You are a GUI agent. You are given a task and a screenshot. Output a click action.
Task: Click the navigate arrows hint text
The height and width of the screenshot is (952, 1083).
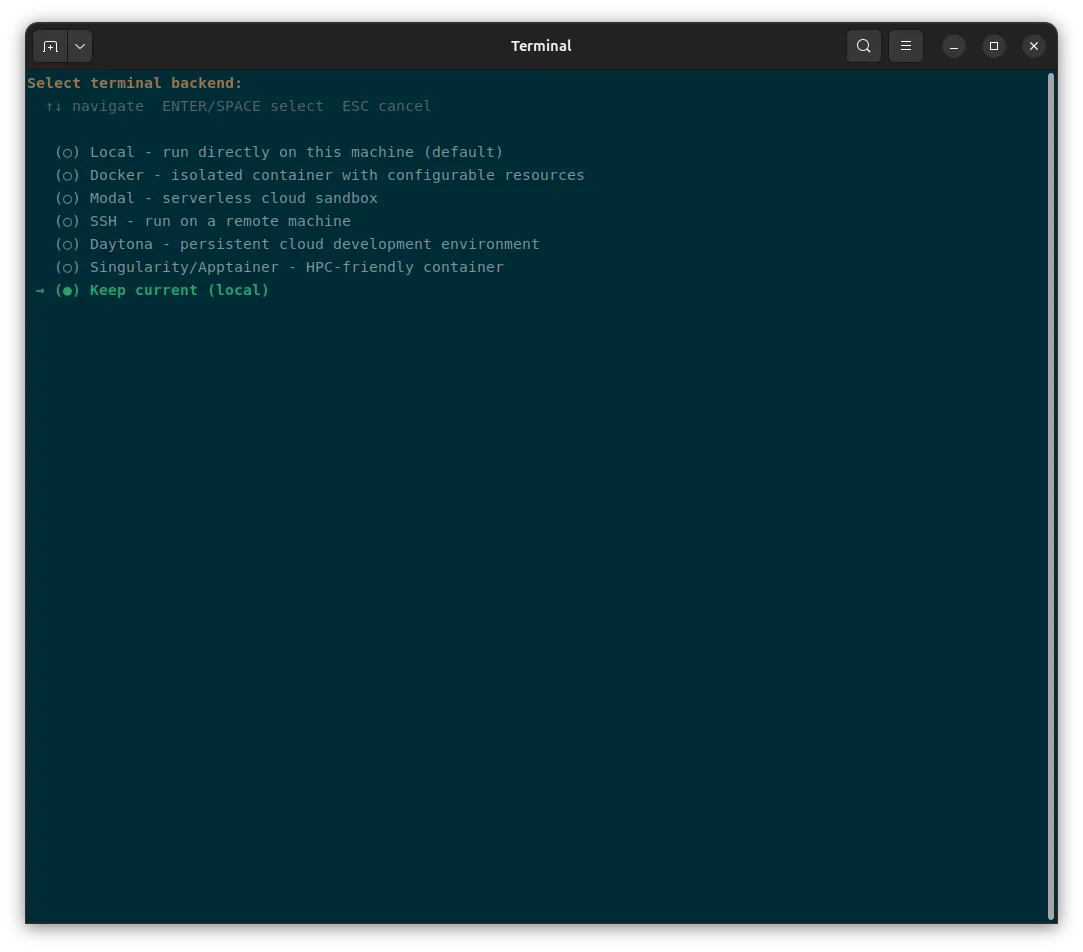95,106
